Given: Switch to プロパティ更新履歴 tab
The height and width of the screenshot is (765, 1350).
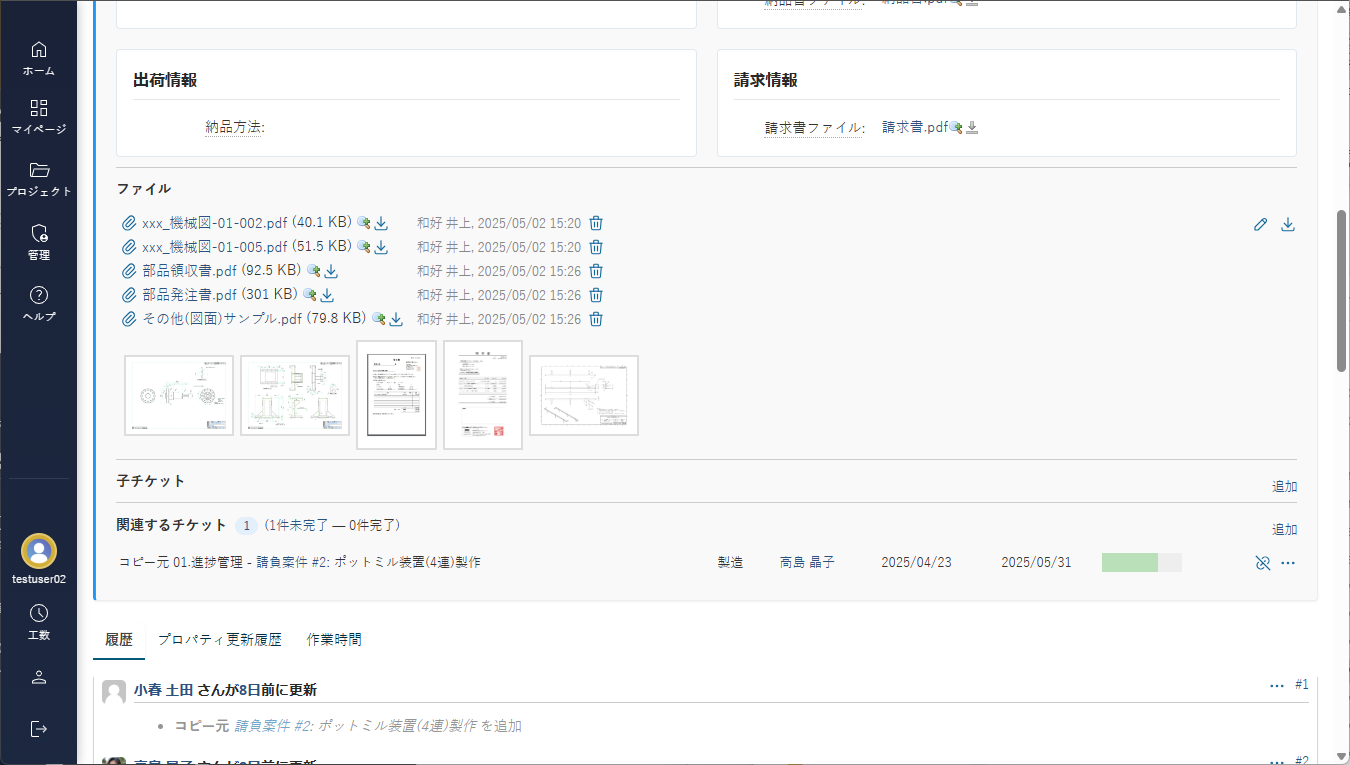Looking at the screenshot, I should point(219,640).
